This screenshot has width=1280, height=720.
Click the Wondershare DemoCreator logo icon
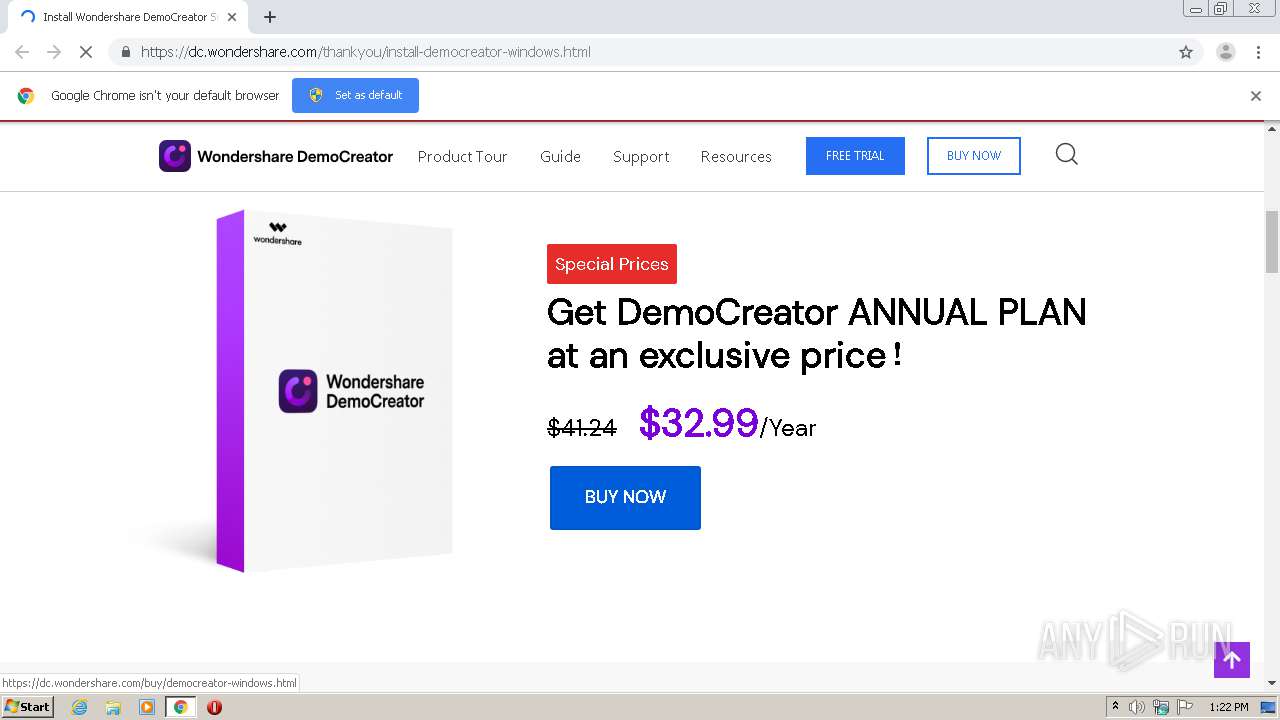pyautogui.click(x=175, y=156)
